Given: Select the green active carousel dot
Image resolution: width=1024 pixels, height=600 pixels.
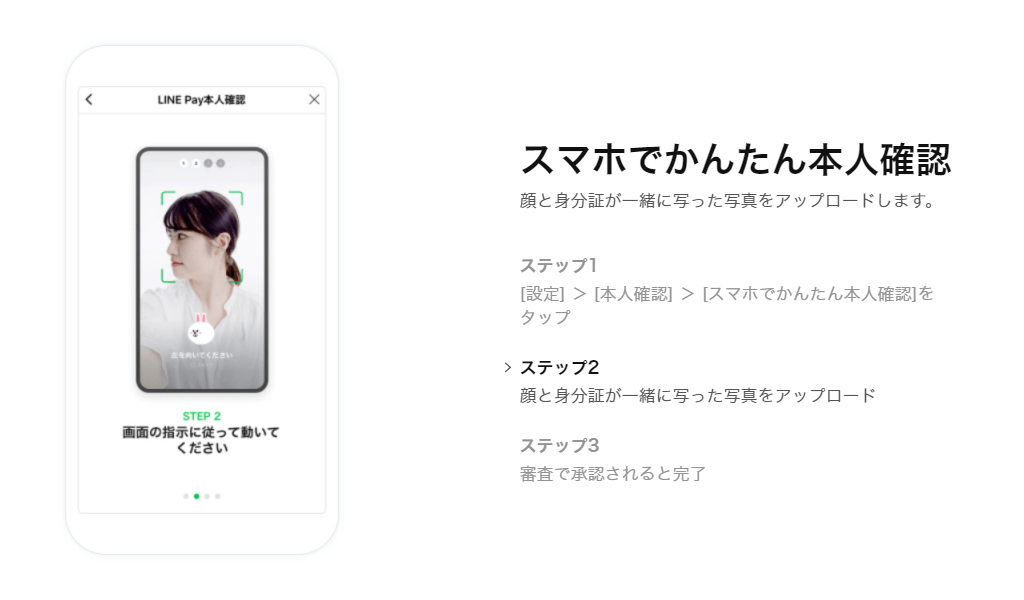Looking at the screenshot, I should point(197,496).
